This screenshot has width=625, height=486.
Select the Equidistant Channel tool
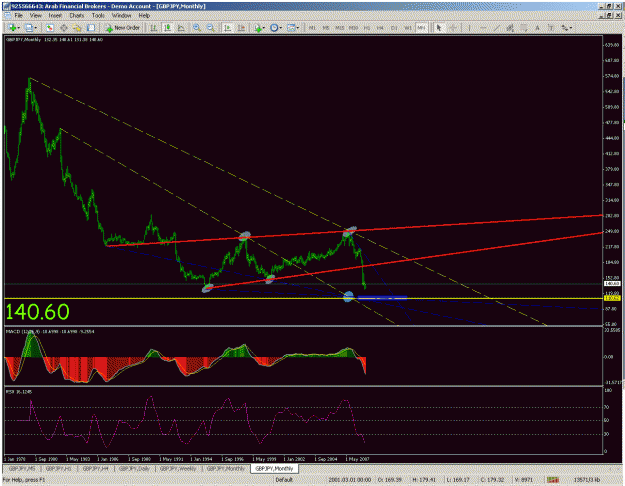[x=510, y=28]
